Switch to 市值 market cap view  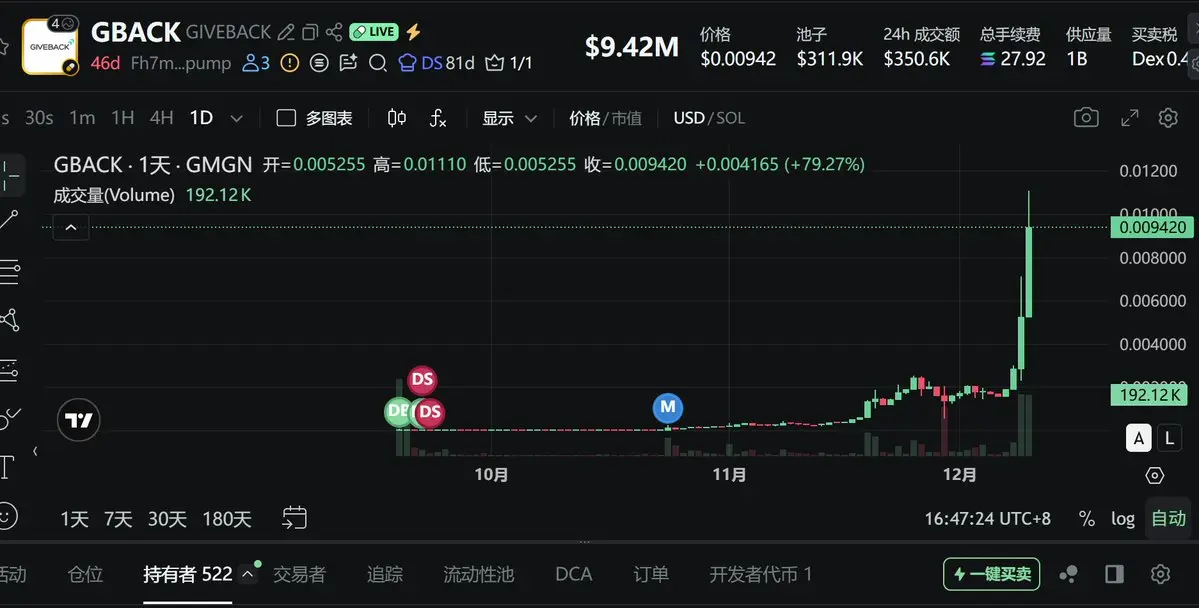(x=626, y=119)
